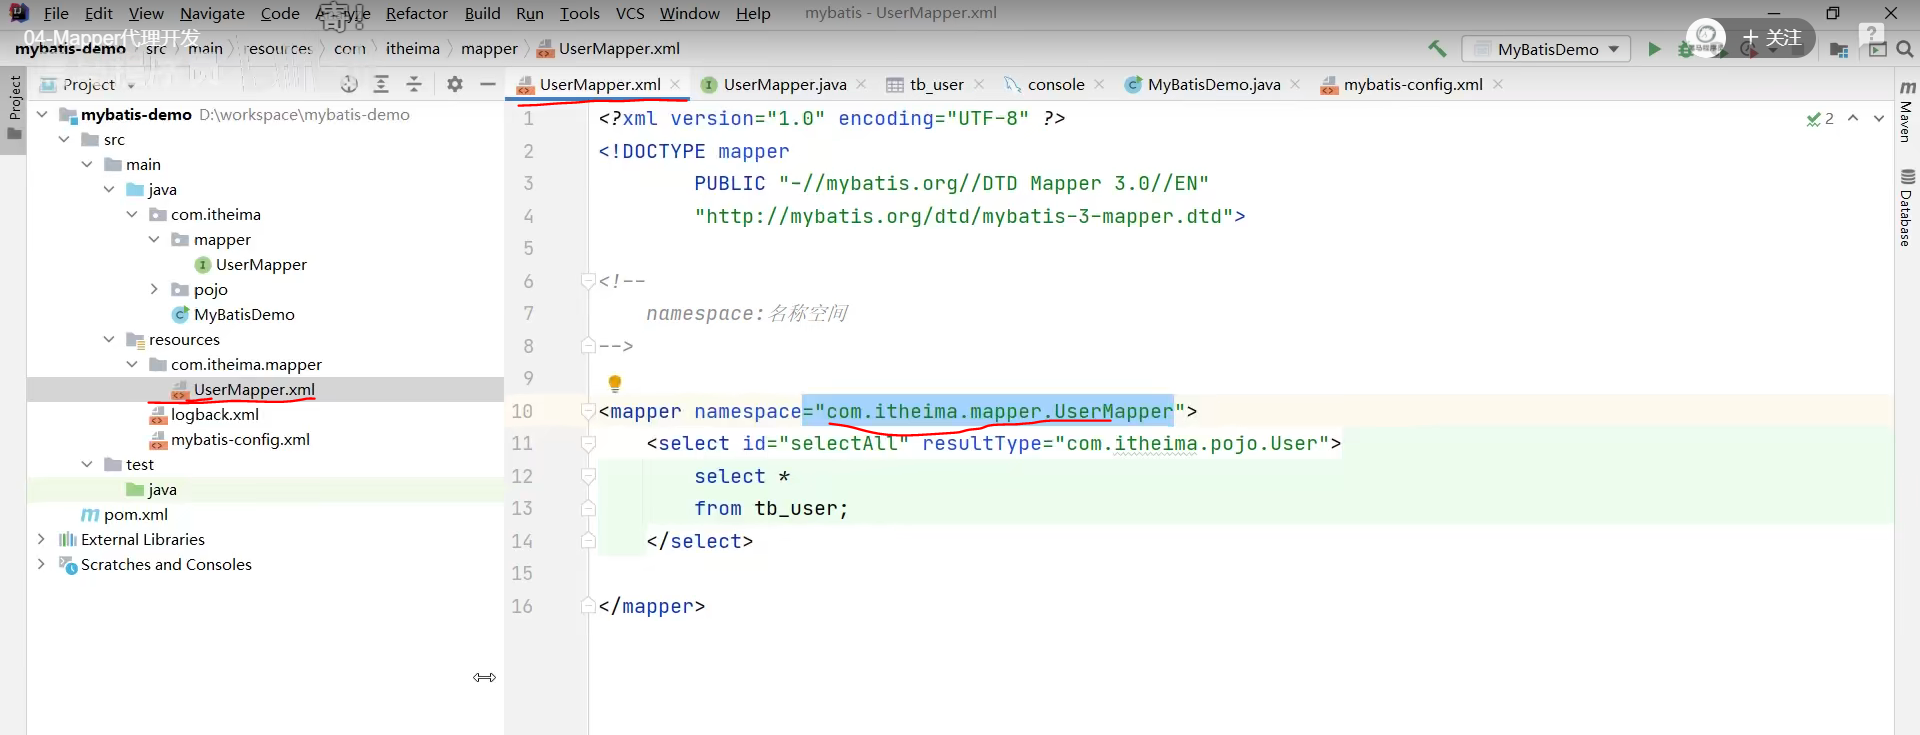Click the yellow light bulb intention icon
The image size is (1920, 735).
coord(615,383)
